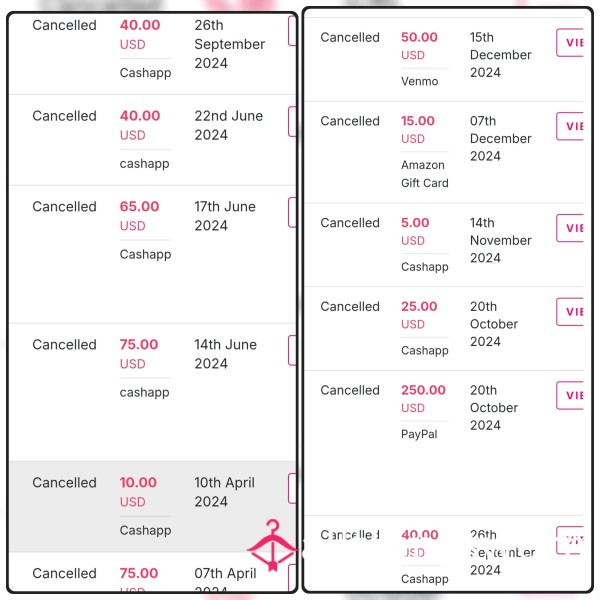Click the 07th April 75.00 amount
The height and width of the screenshot is (600, 600).
139,573
